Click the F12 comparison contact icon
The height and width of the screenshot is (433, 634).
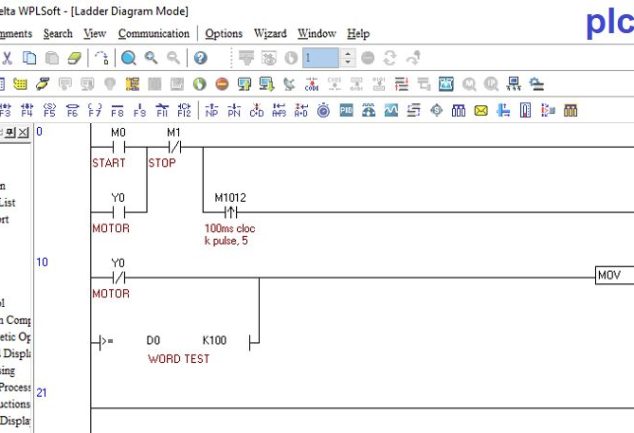184,110
